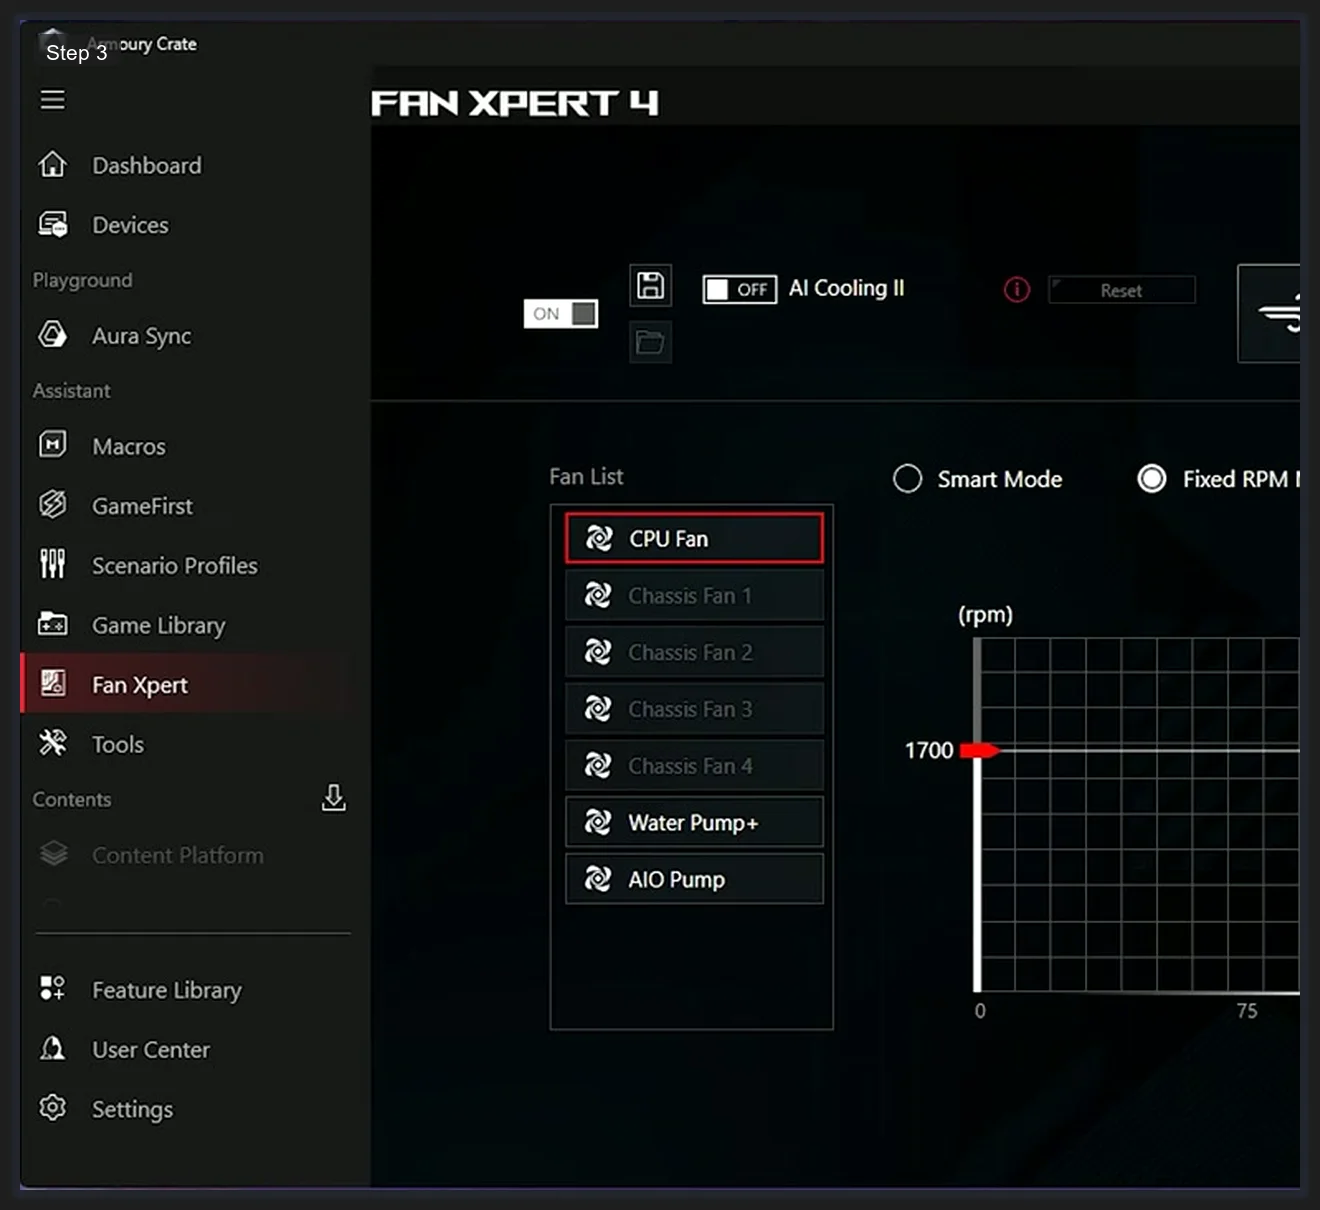The image size is (1320, 1210).
Task: Open the Armoury Crate hamburger menu
Action: 52,99
